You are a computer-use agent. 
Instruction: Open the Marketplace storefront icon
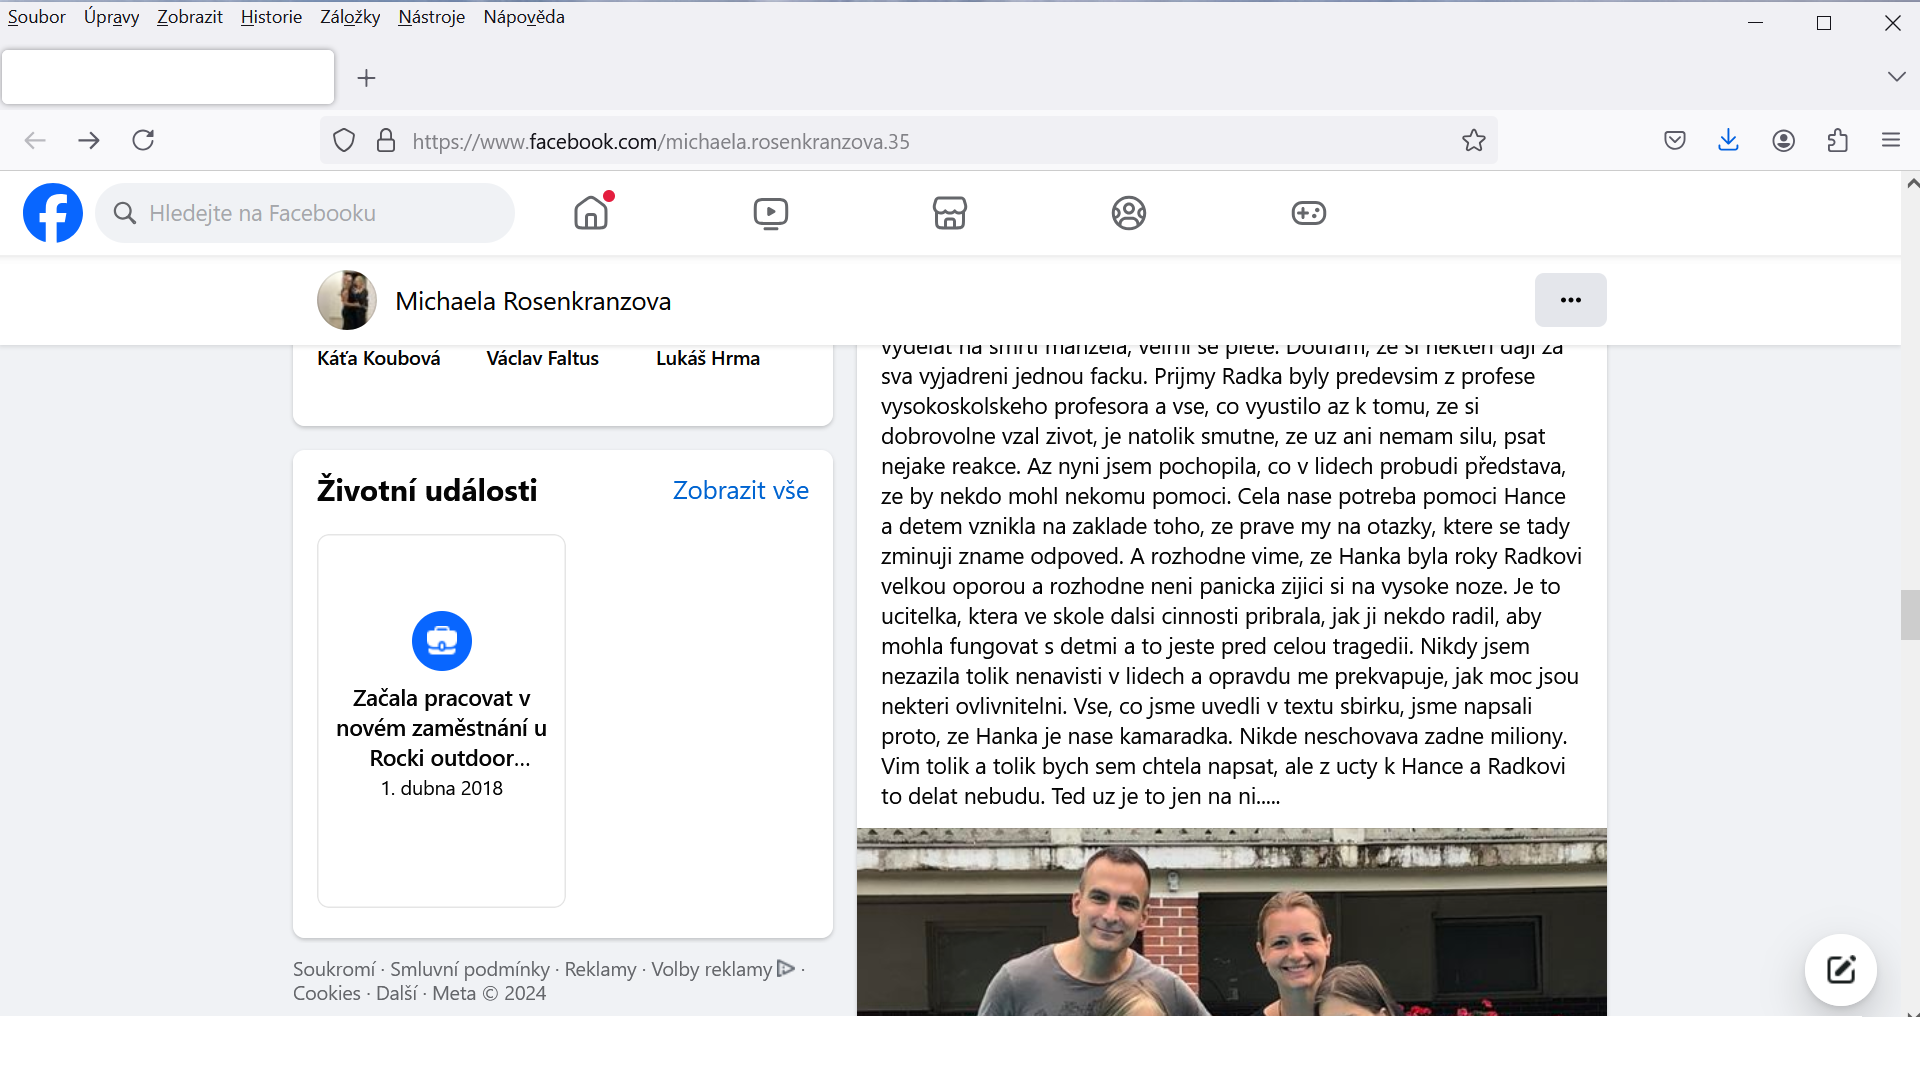(x=949, y=213)
